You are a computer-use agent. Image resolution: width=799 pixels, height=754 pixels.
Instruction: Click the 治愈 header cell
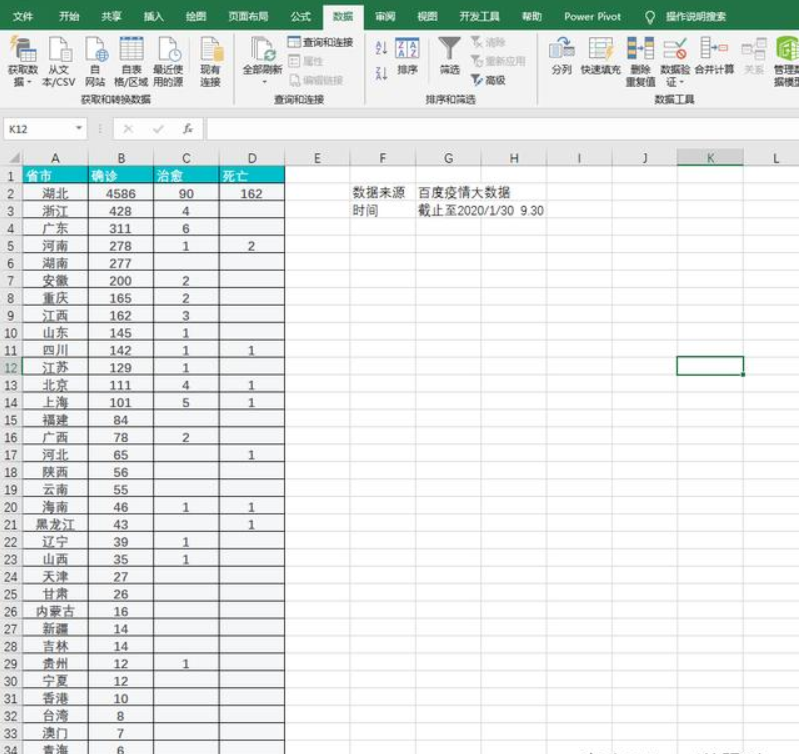coord(186,176)
